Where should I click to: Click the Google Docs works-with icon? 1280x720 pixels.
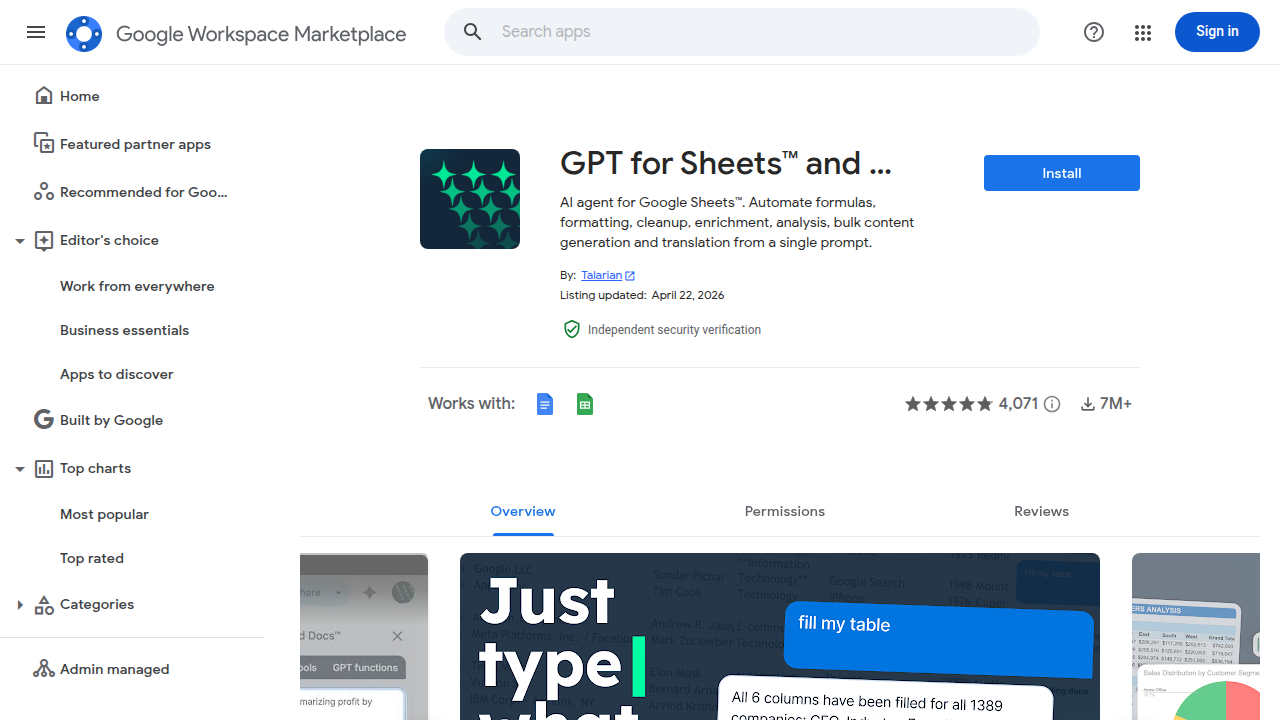[545, 404]
